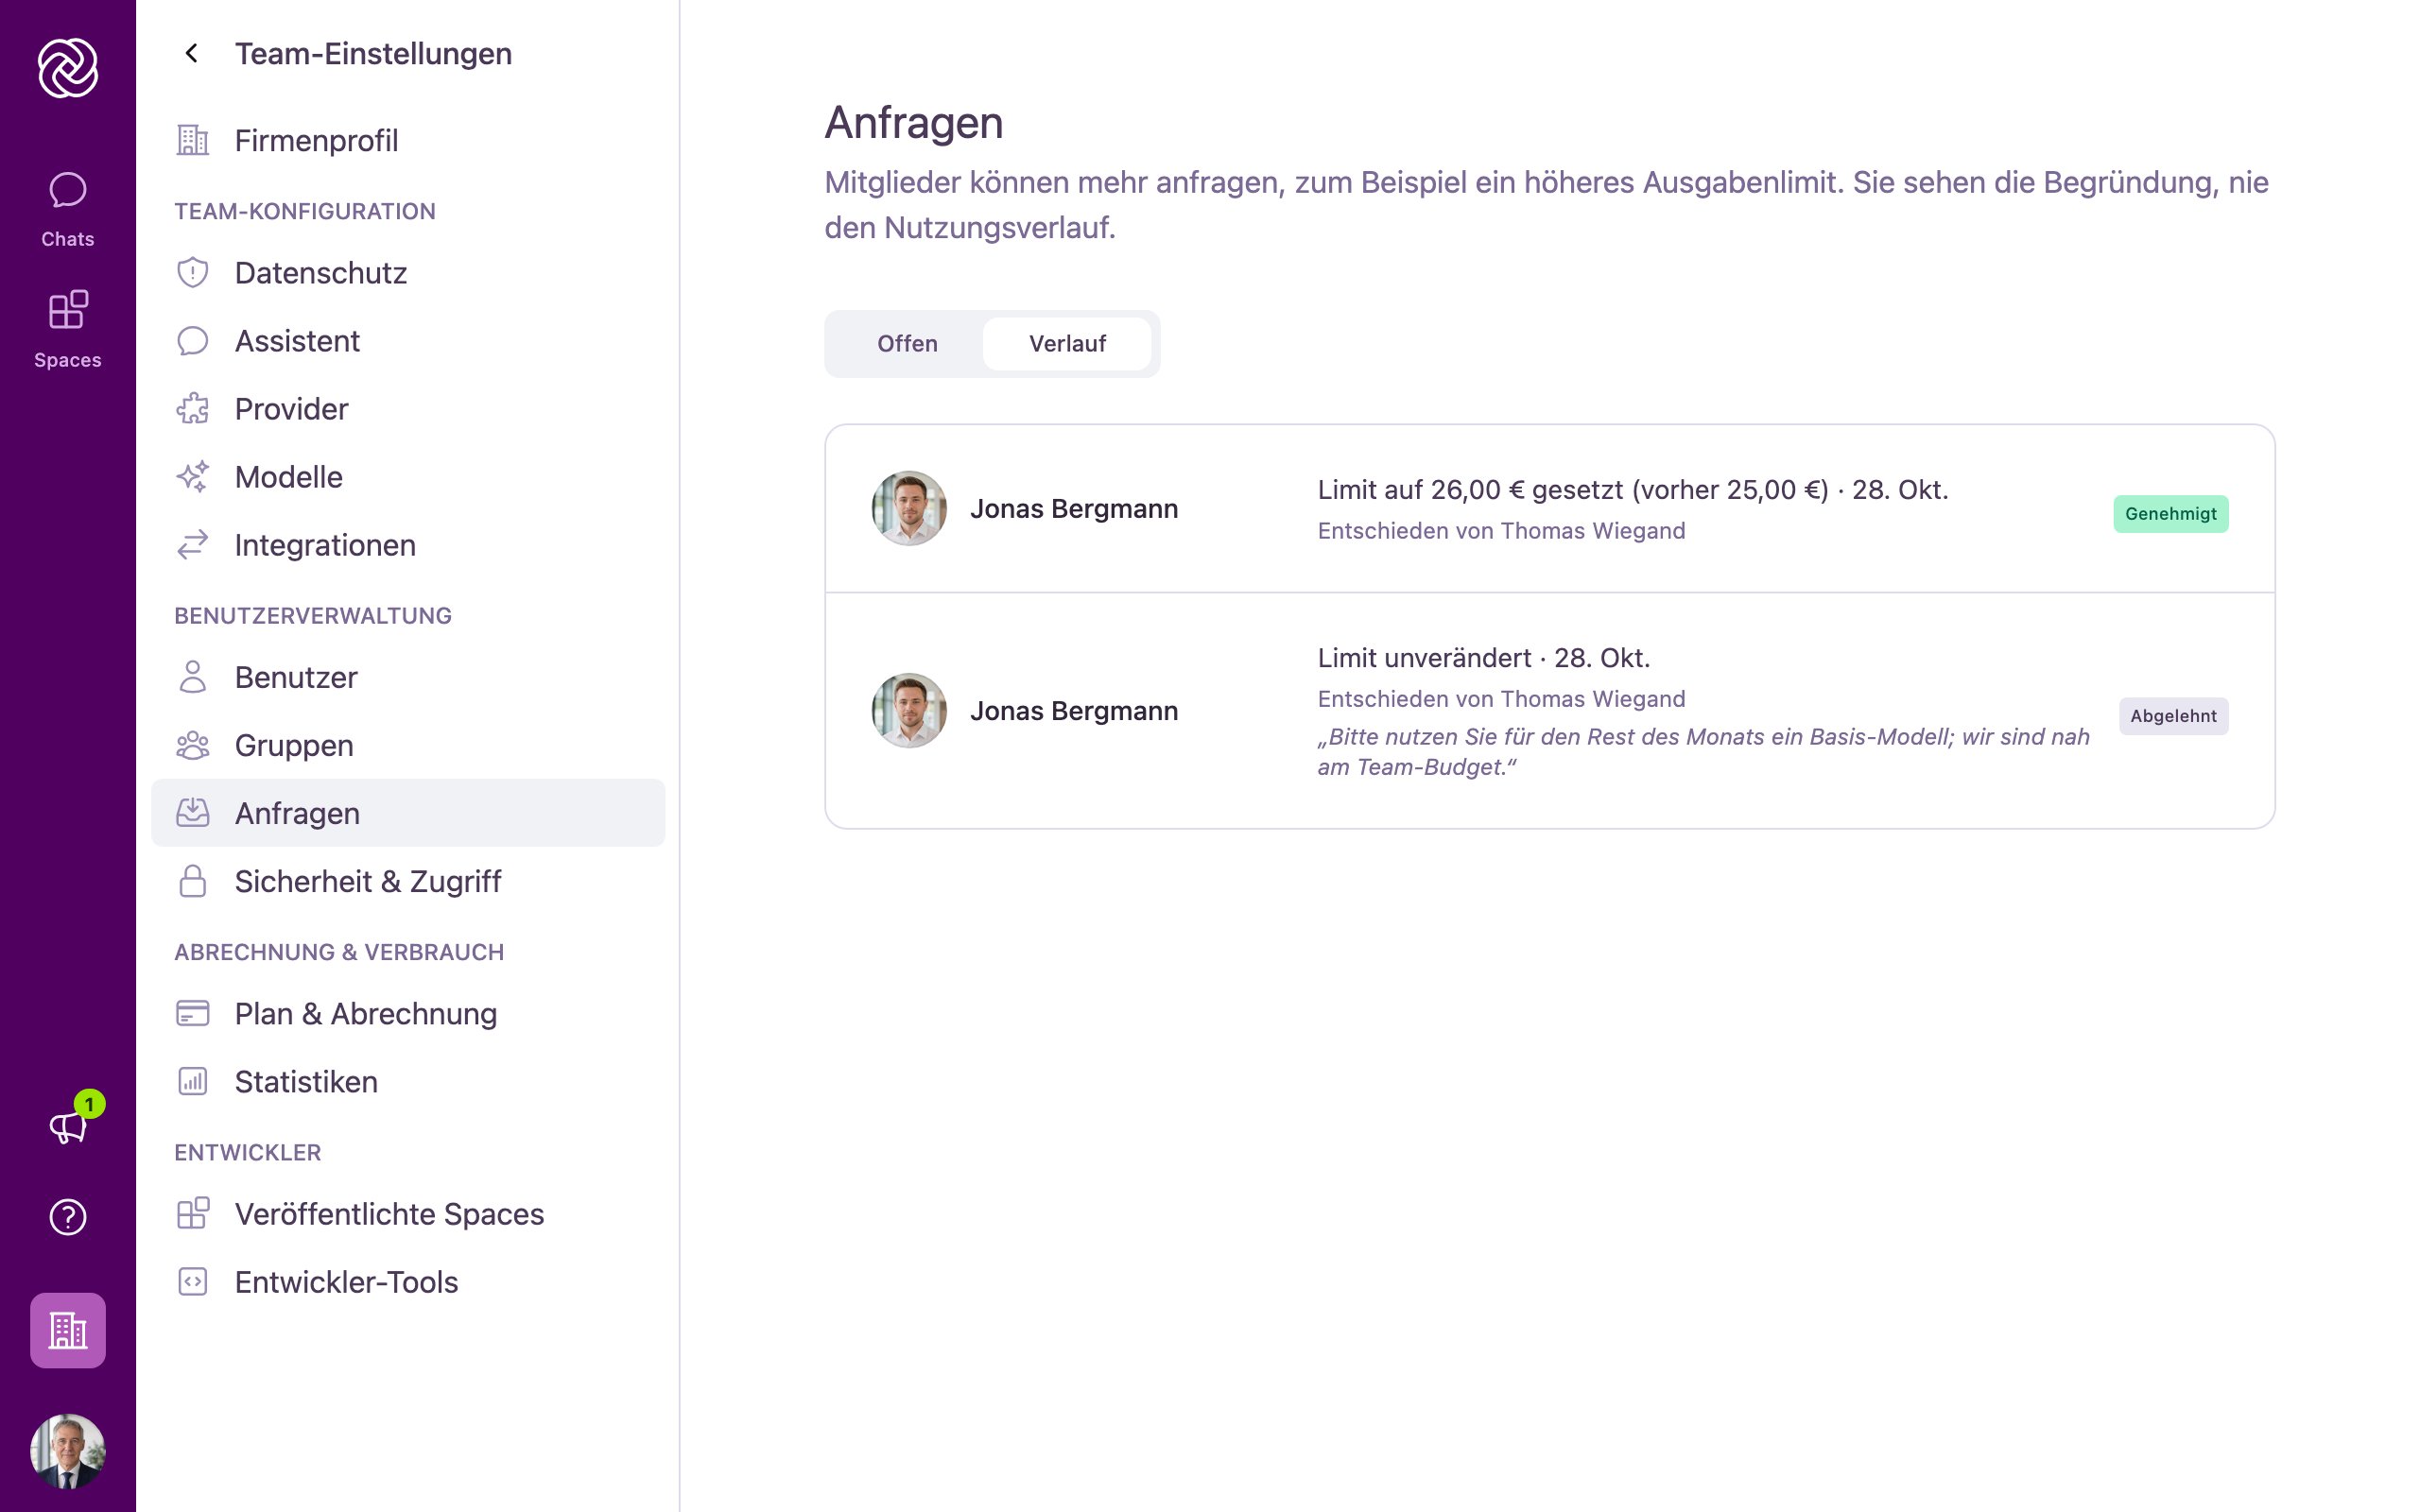Click the Assistent speech bubble icon

click(x=193, y=340)
